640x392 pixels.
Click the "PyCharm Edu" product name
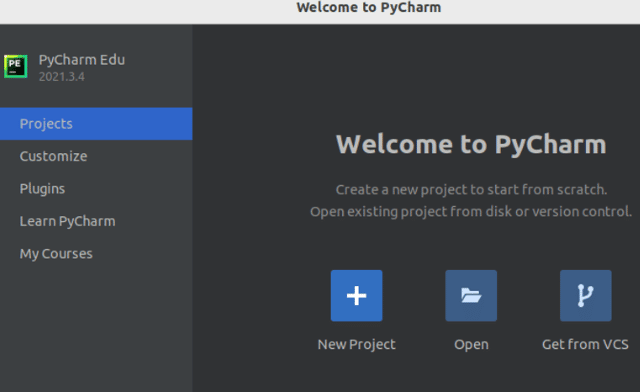point(82,60)
